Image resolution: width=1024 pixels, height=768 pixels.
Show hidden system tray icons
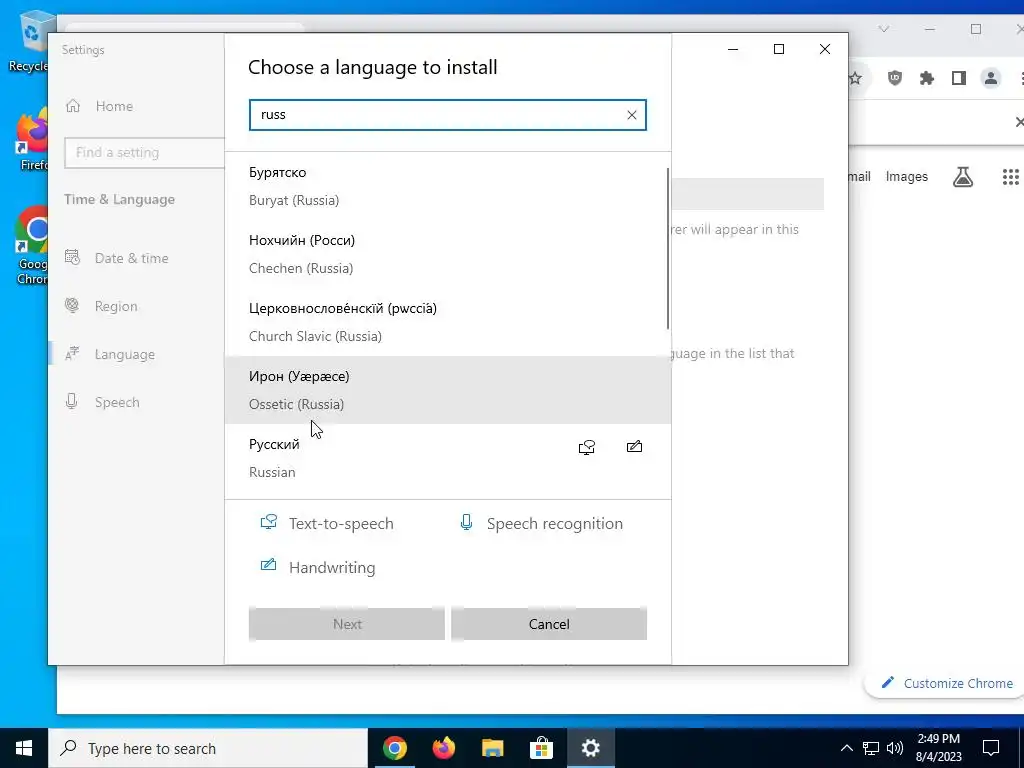[x=846, y=748]
